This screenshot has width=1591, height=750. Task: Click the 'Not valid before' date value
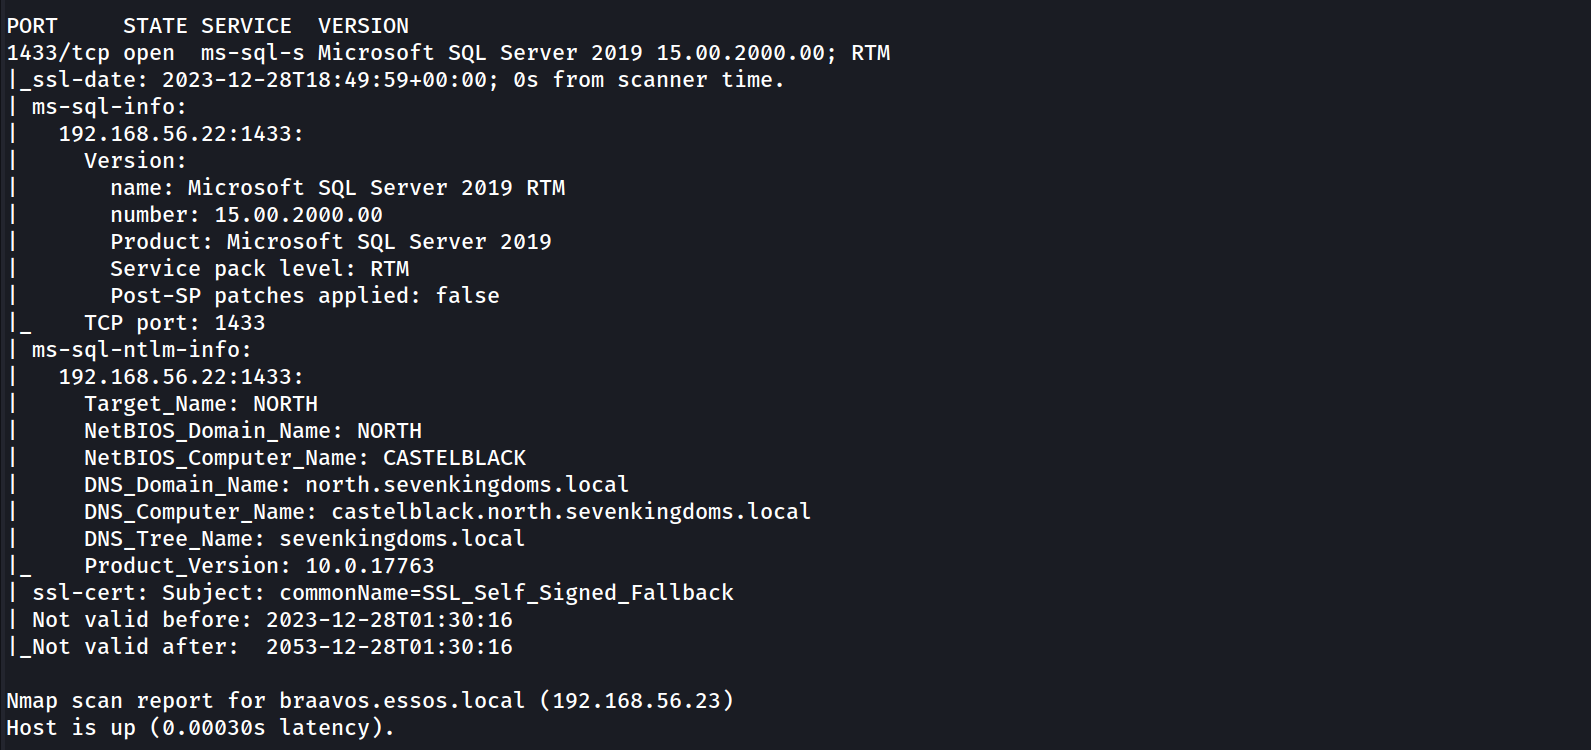point(389,620)
